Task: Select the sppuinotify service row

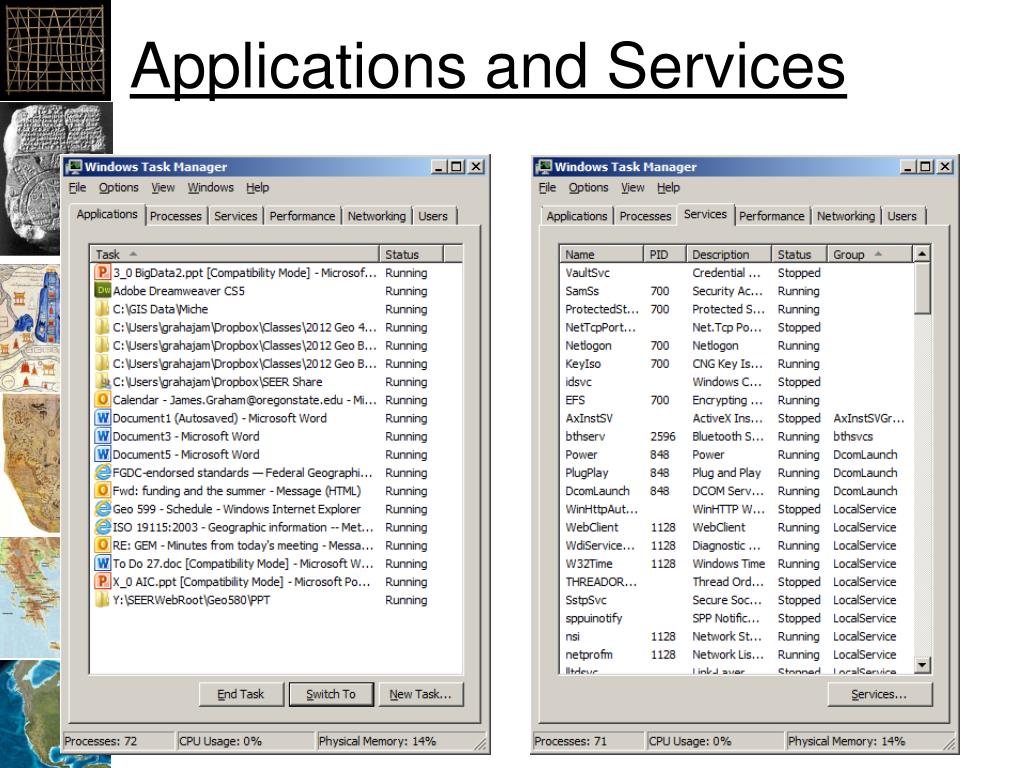Action: click(736, 618)
